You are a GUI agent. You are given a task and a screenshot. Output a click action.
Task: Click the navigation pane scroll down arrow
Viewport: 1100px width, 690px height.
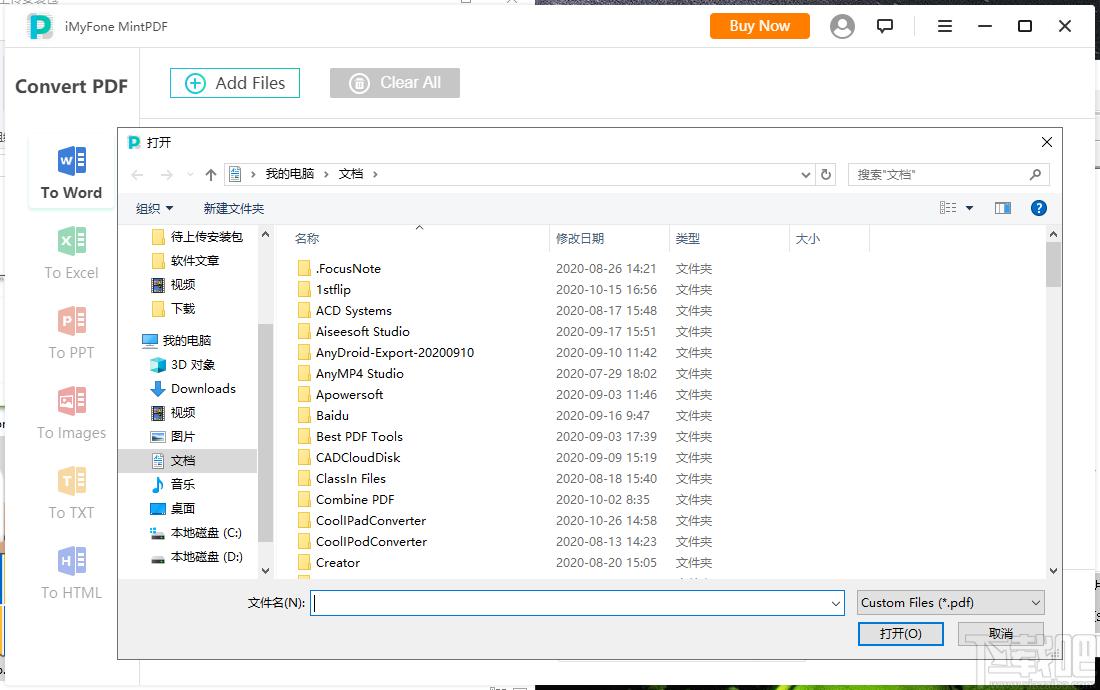coord(265,571)
